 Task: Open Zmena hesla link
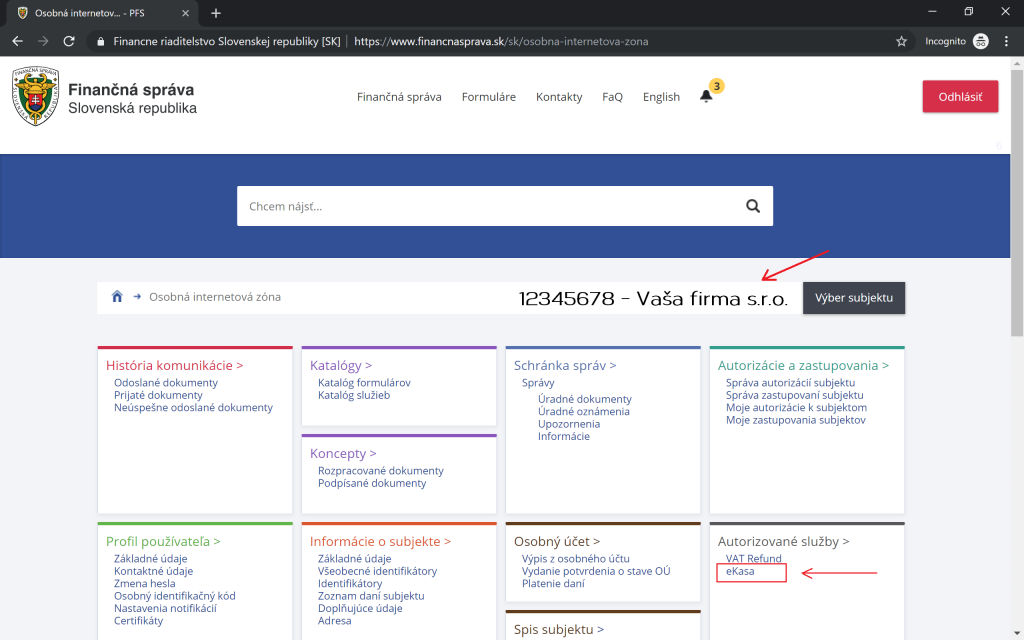click(x=144, y=583)
